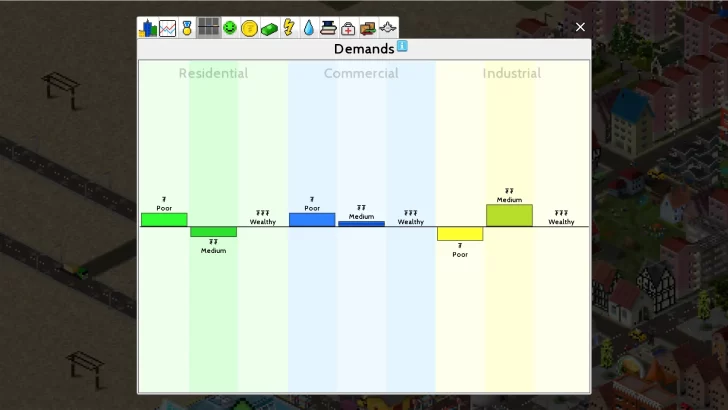Open the gold coin tab
Screen dimensions: 728x410
[x=249, y=28]
